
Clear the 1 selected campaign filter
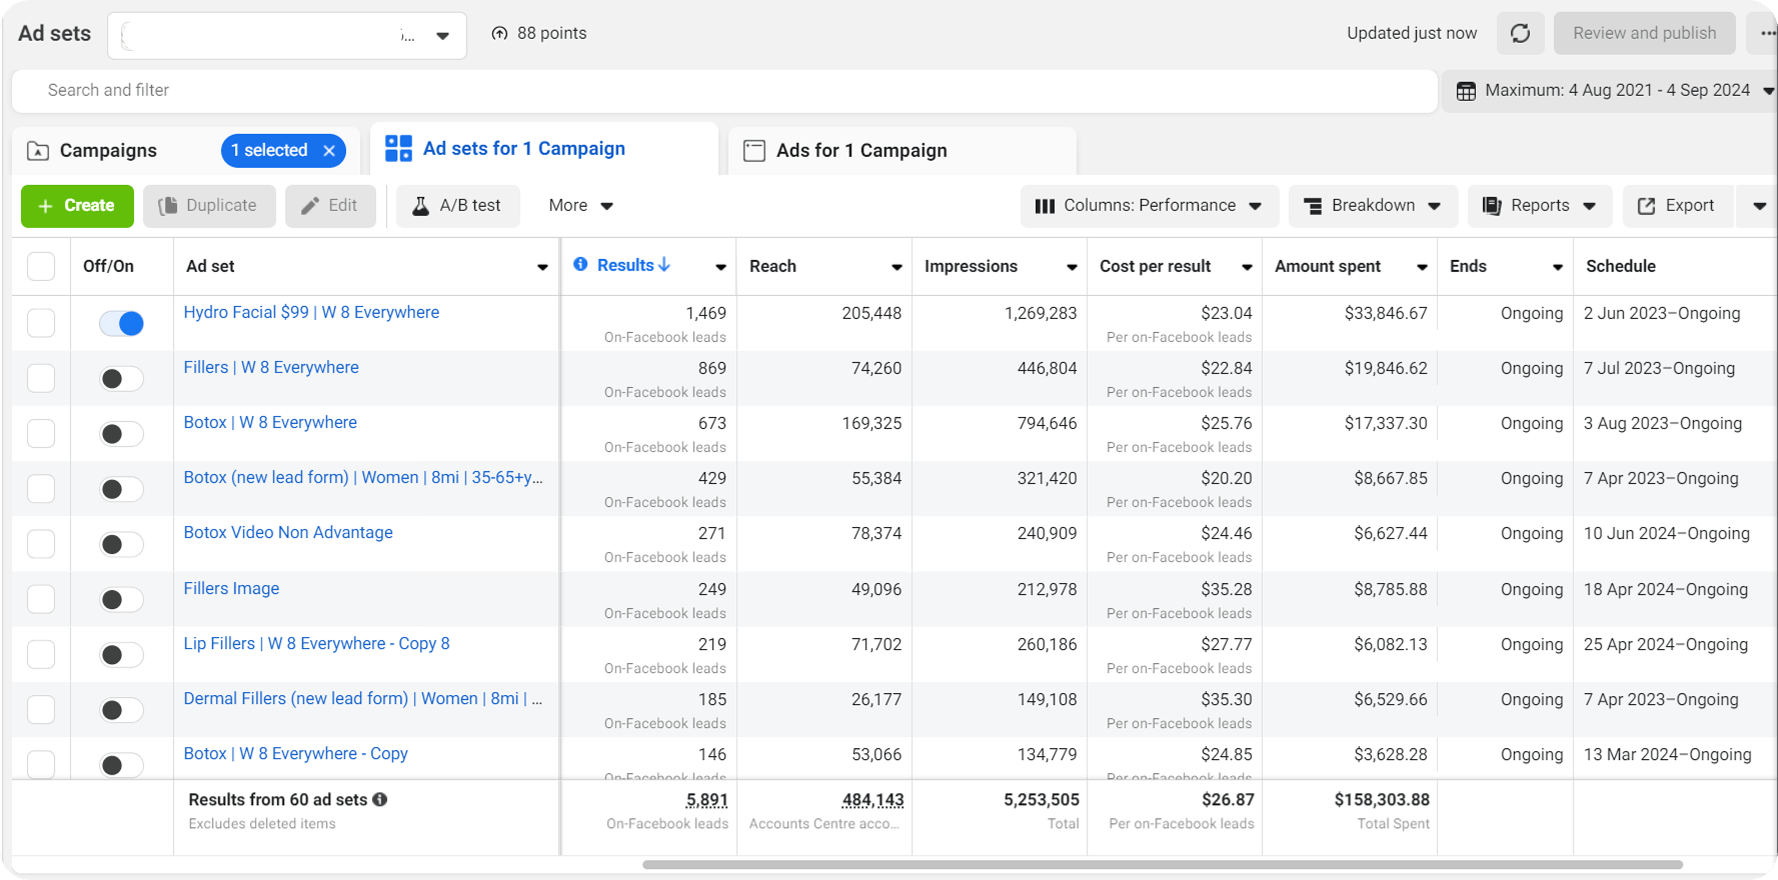point(329,151)
